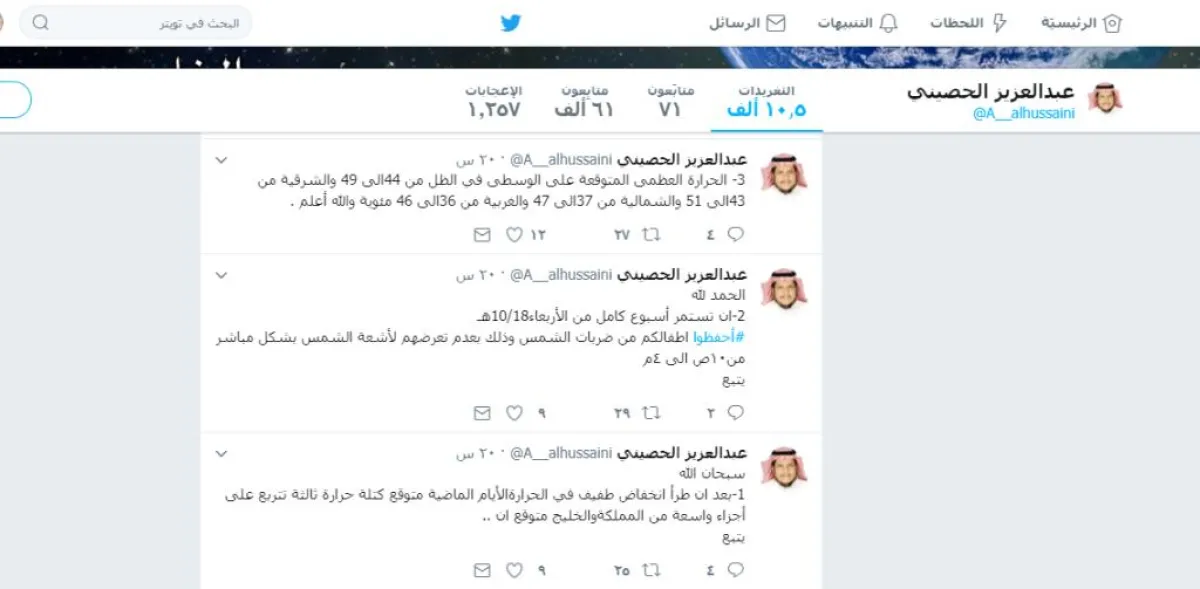This screenshot has width=1200, height=589.
Task: View the الإعجابات likes tab
Action: [x=494, y=102]
